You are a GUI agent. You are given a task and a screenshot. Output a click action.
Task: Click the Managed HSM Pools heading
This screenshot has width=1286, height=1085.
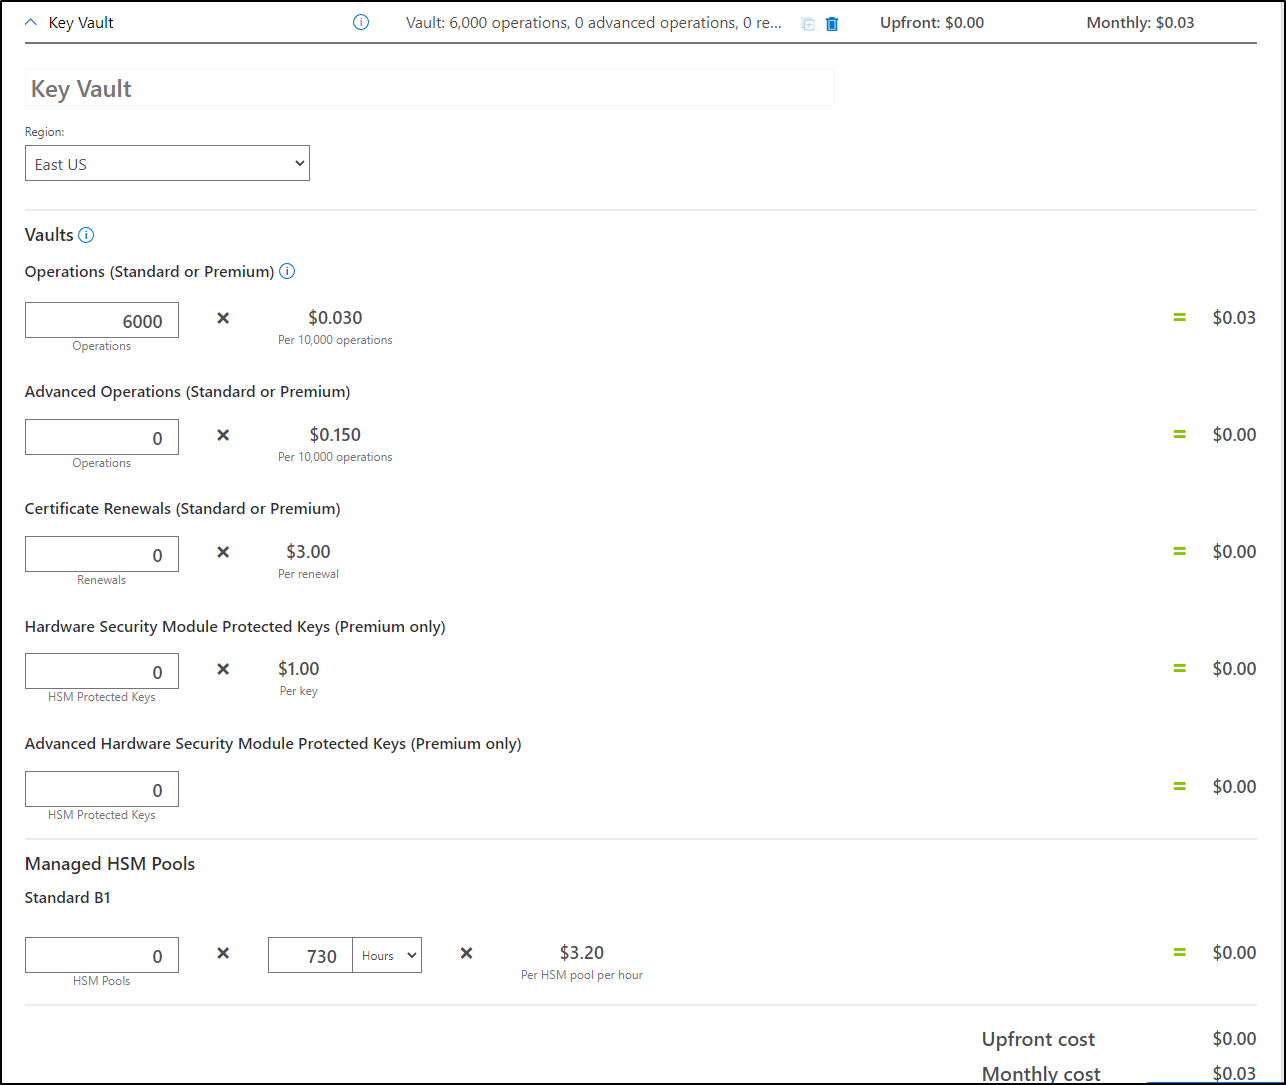pos(110,864)
